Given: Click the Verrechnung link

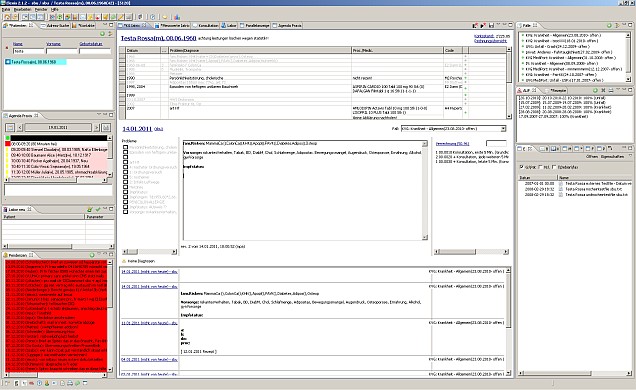Looking at the screenshot, I should click(x=452, y=144).
